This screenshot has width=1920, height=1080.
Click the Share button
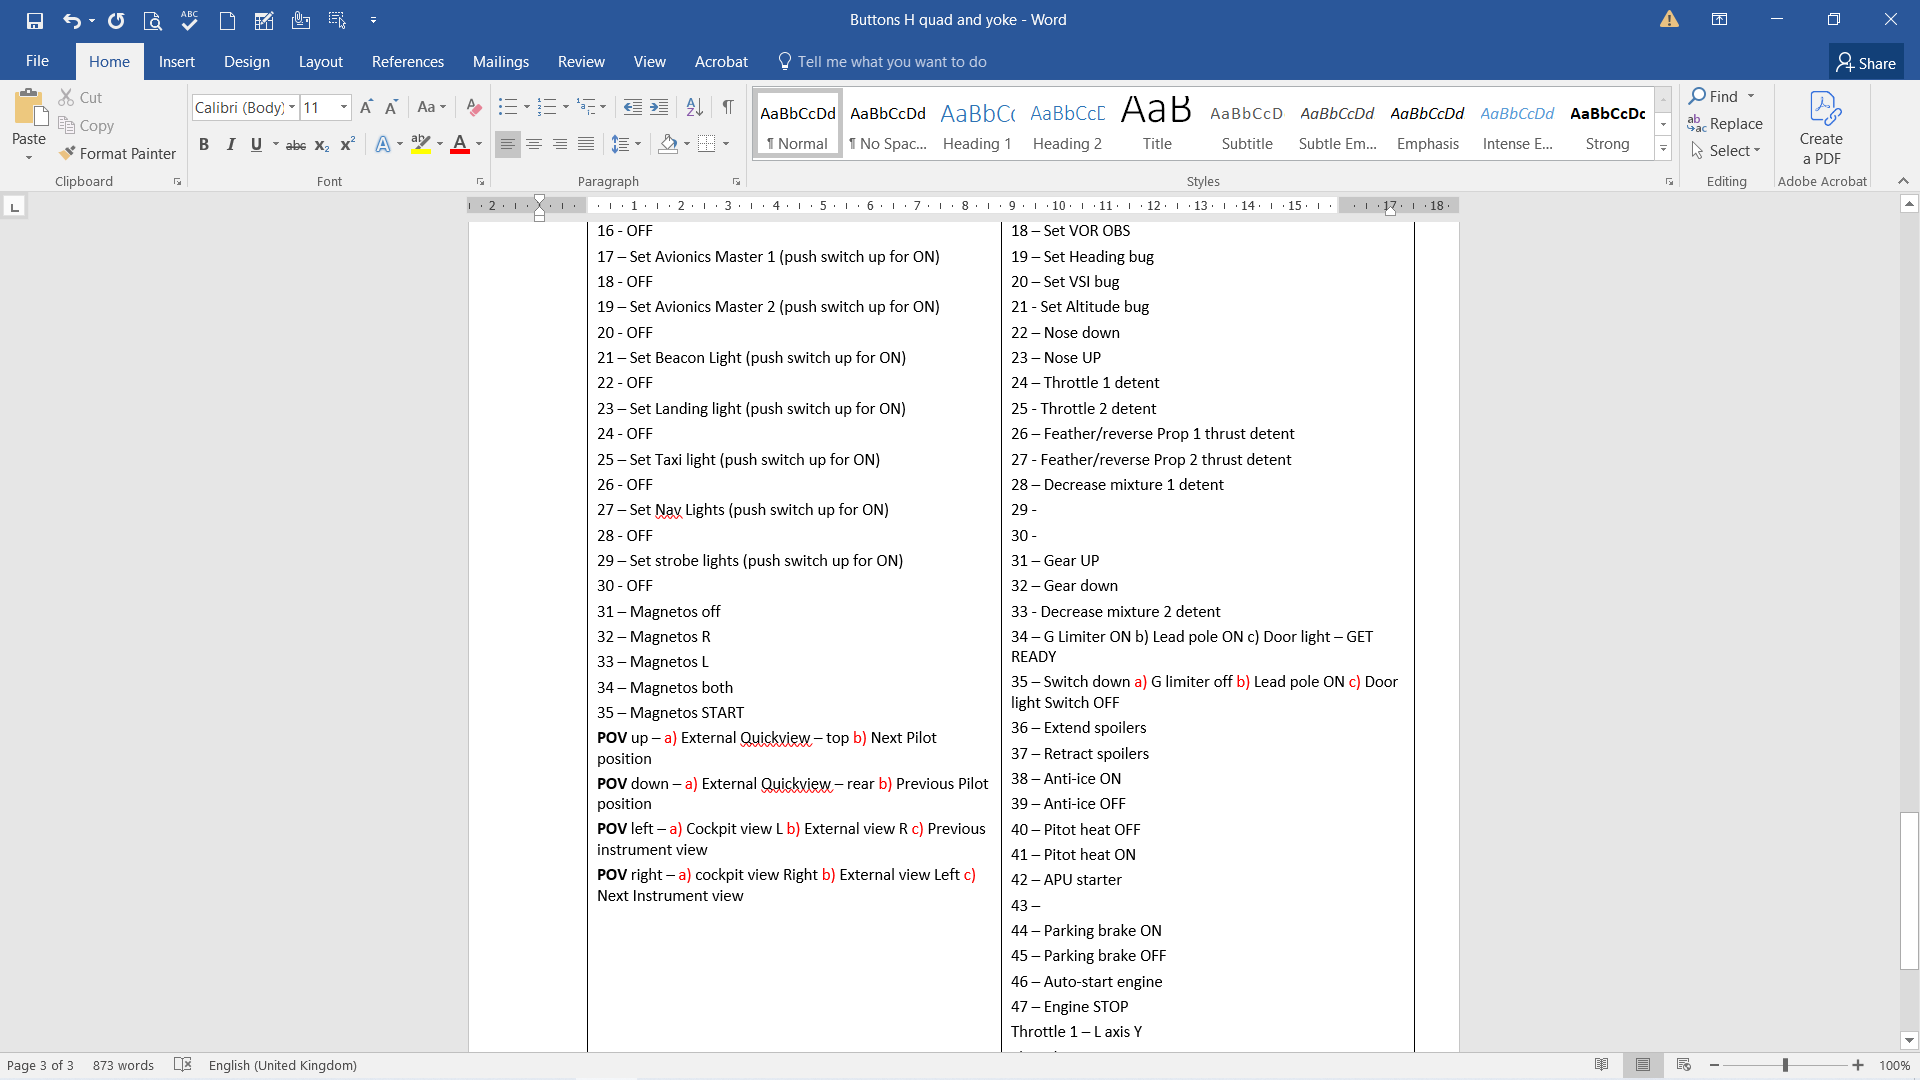click(x=1865, y=62)
